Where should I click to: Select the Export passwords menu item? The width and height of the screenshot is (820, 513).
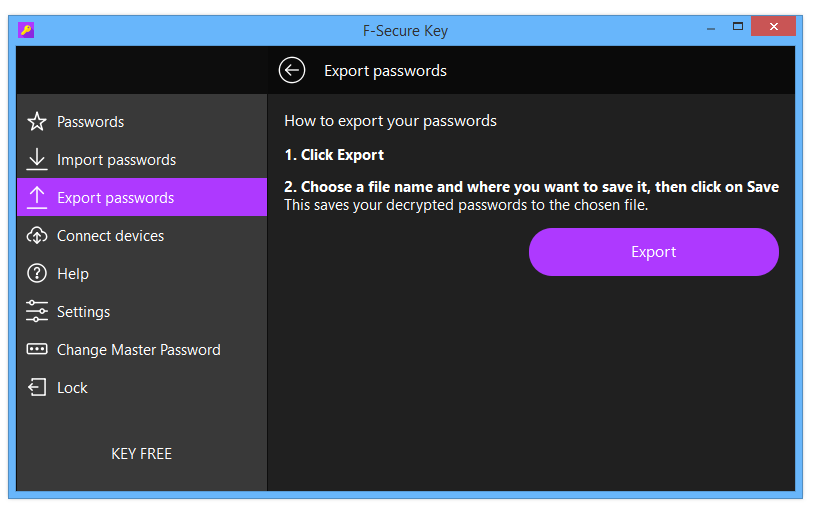pos(142,197)
